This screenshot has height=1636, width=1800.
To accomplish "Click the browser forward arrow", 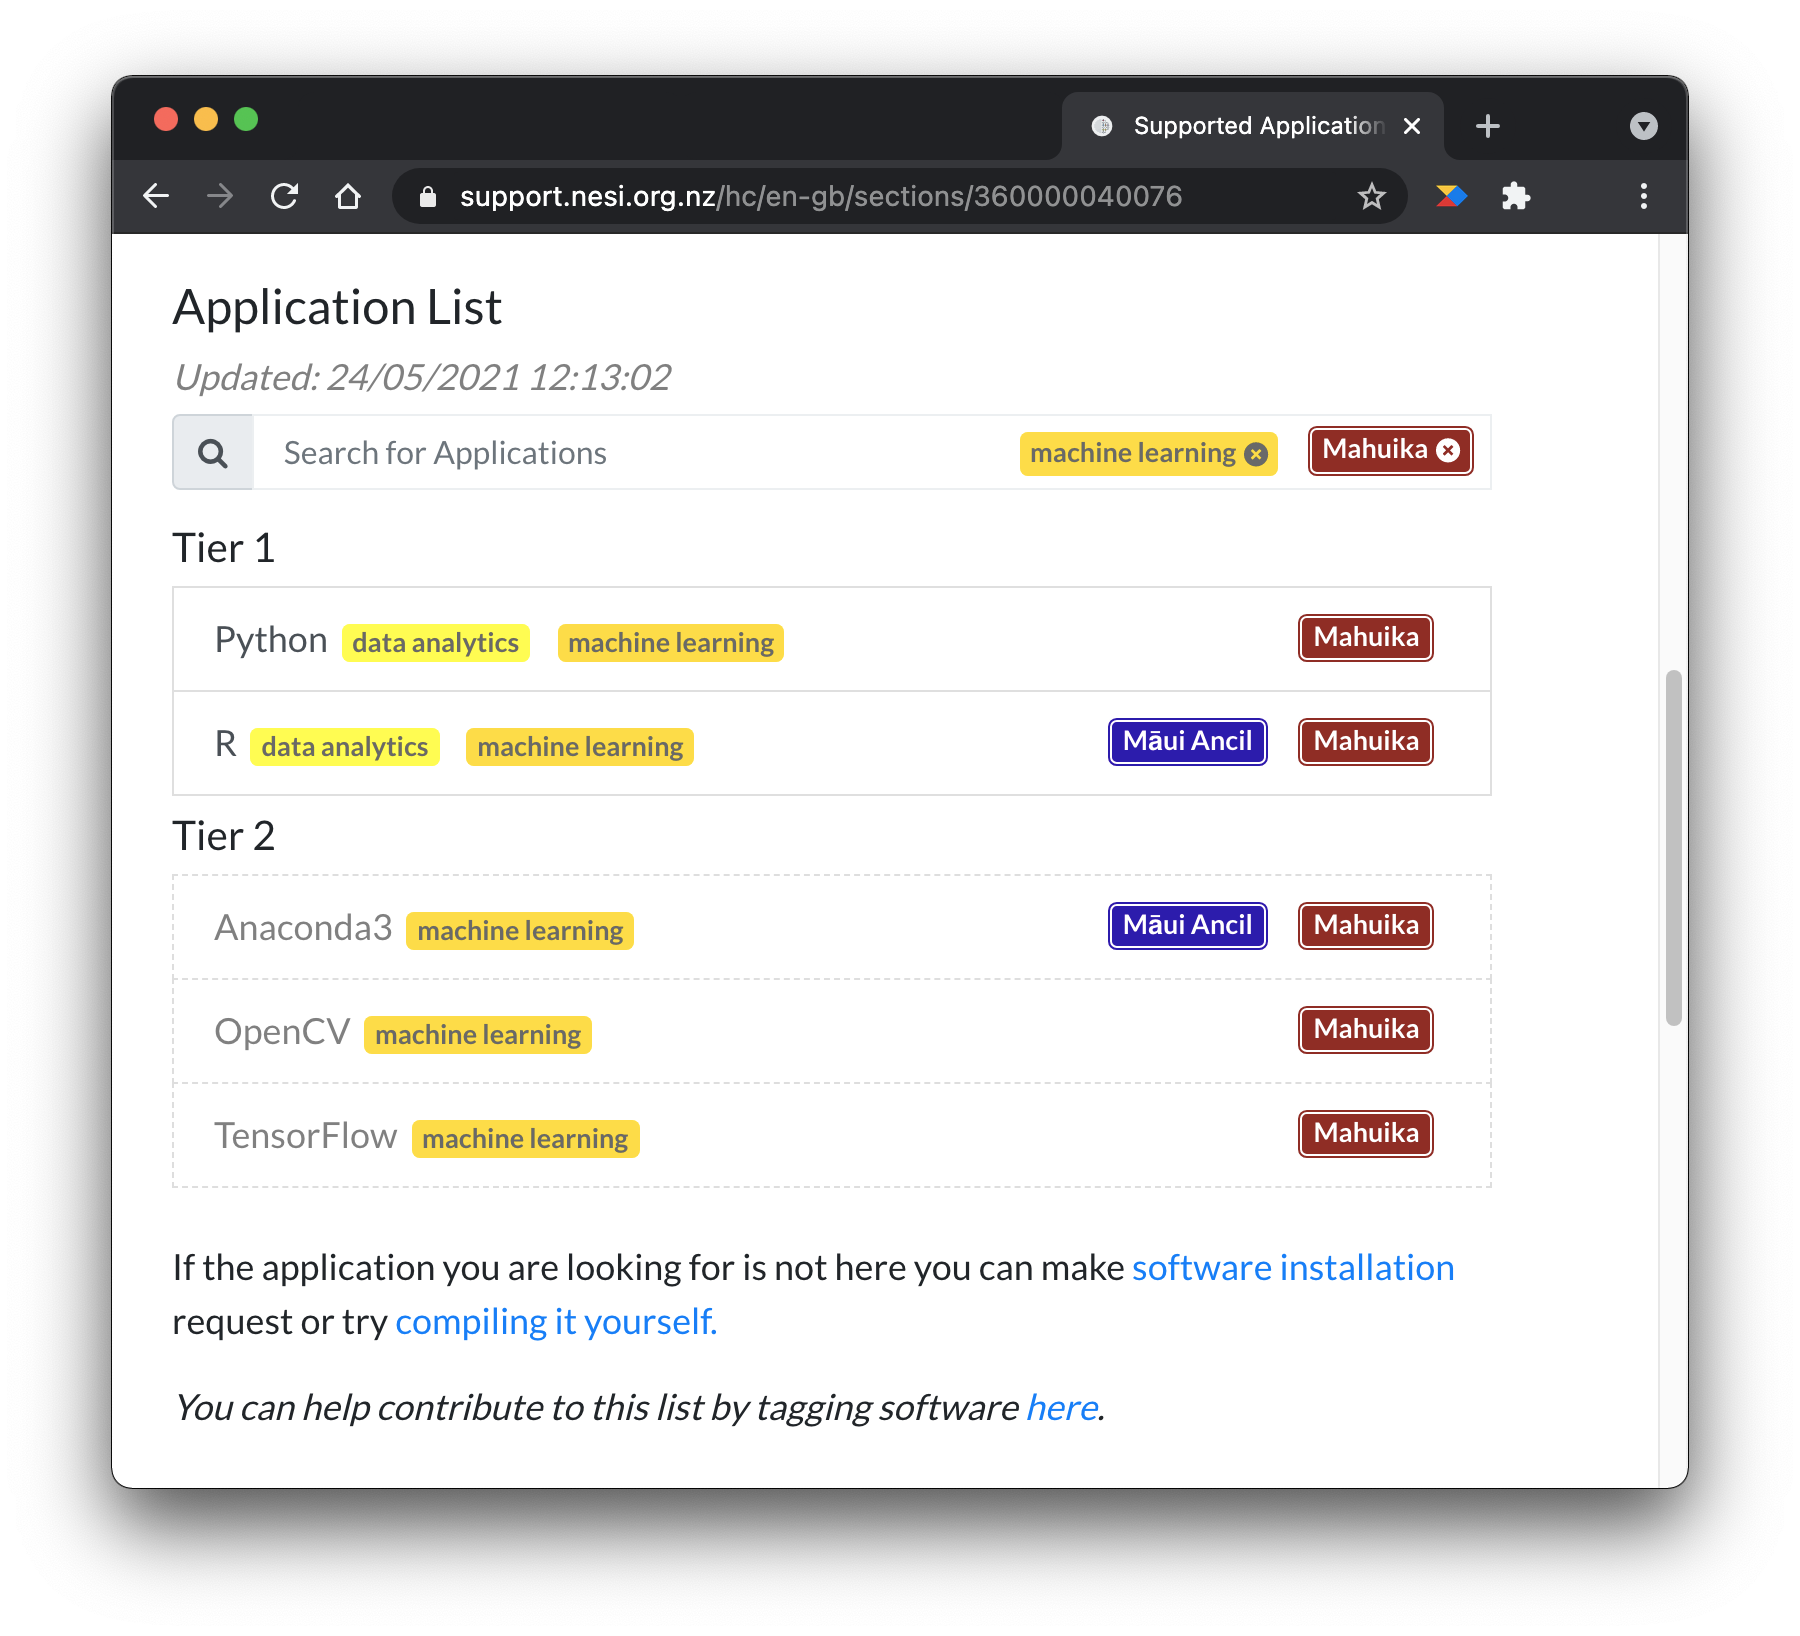I will coord(220,196).
